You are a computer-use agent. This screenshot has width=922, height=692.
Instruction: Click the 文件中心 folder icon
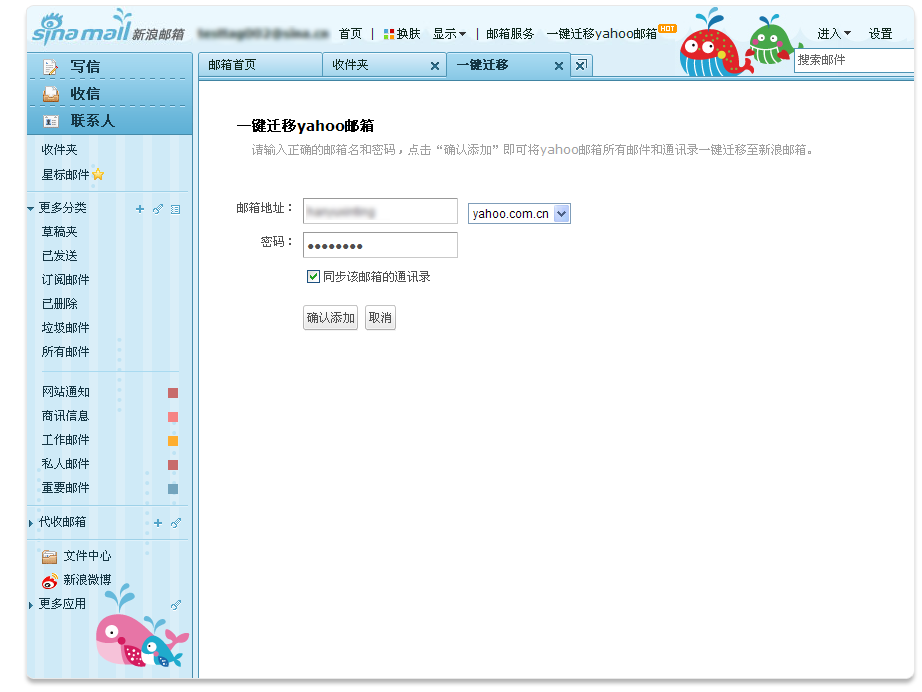tap(49, 556)
